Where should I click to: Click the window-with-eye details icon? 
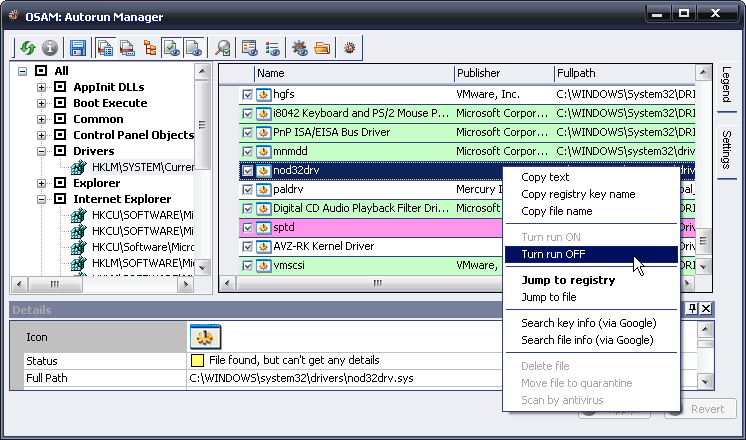pyautogui.click(x=250, y=48)
